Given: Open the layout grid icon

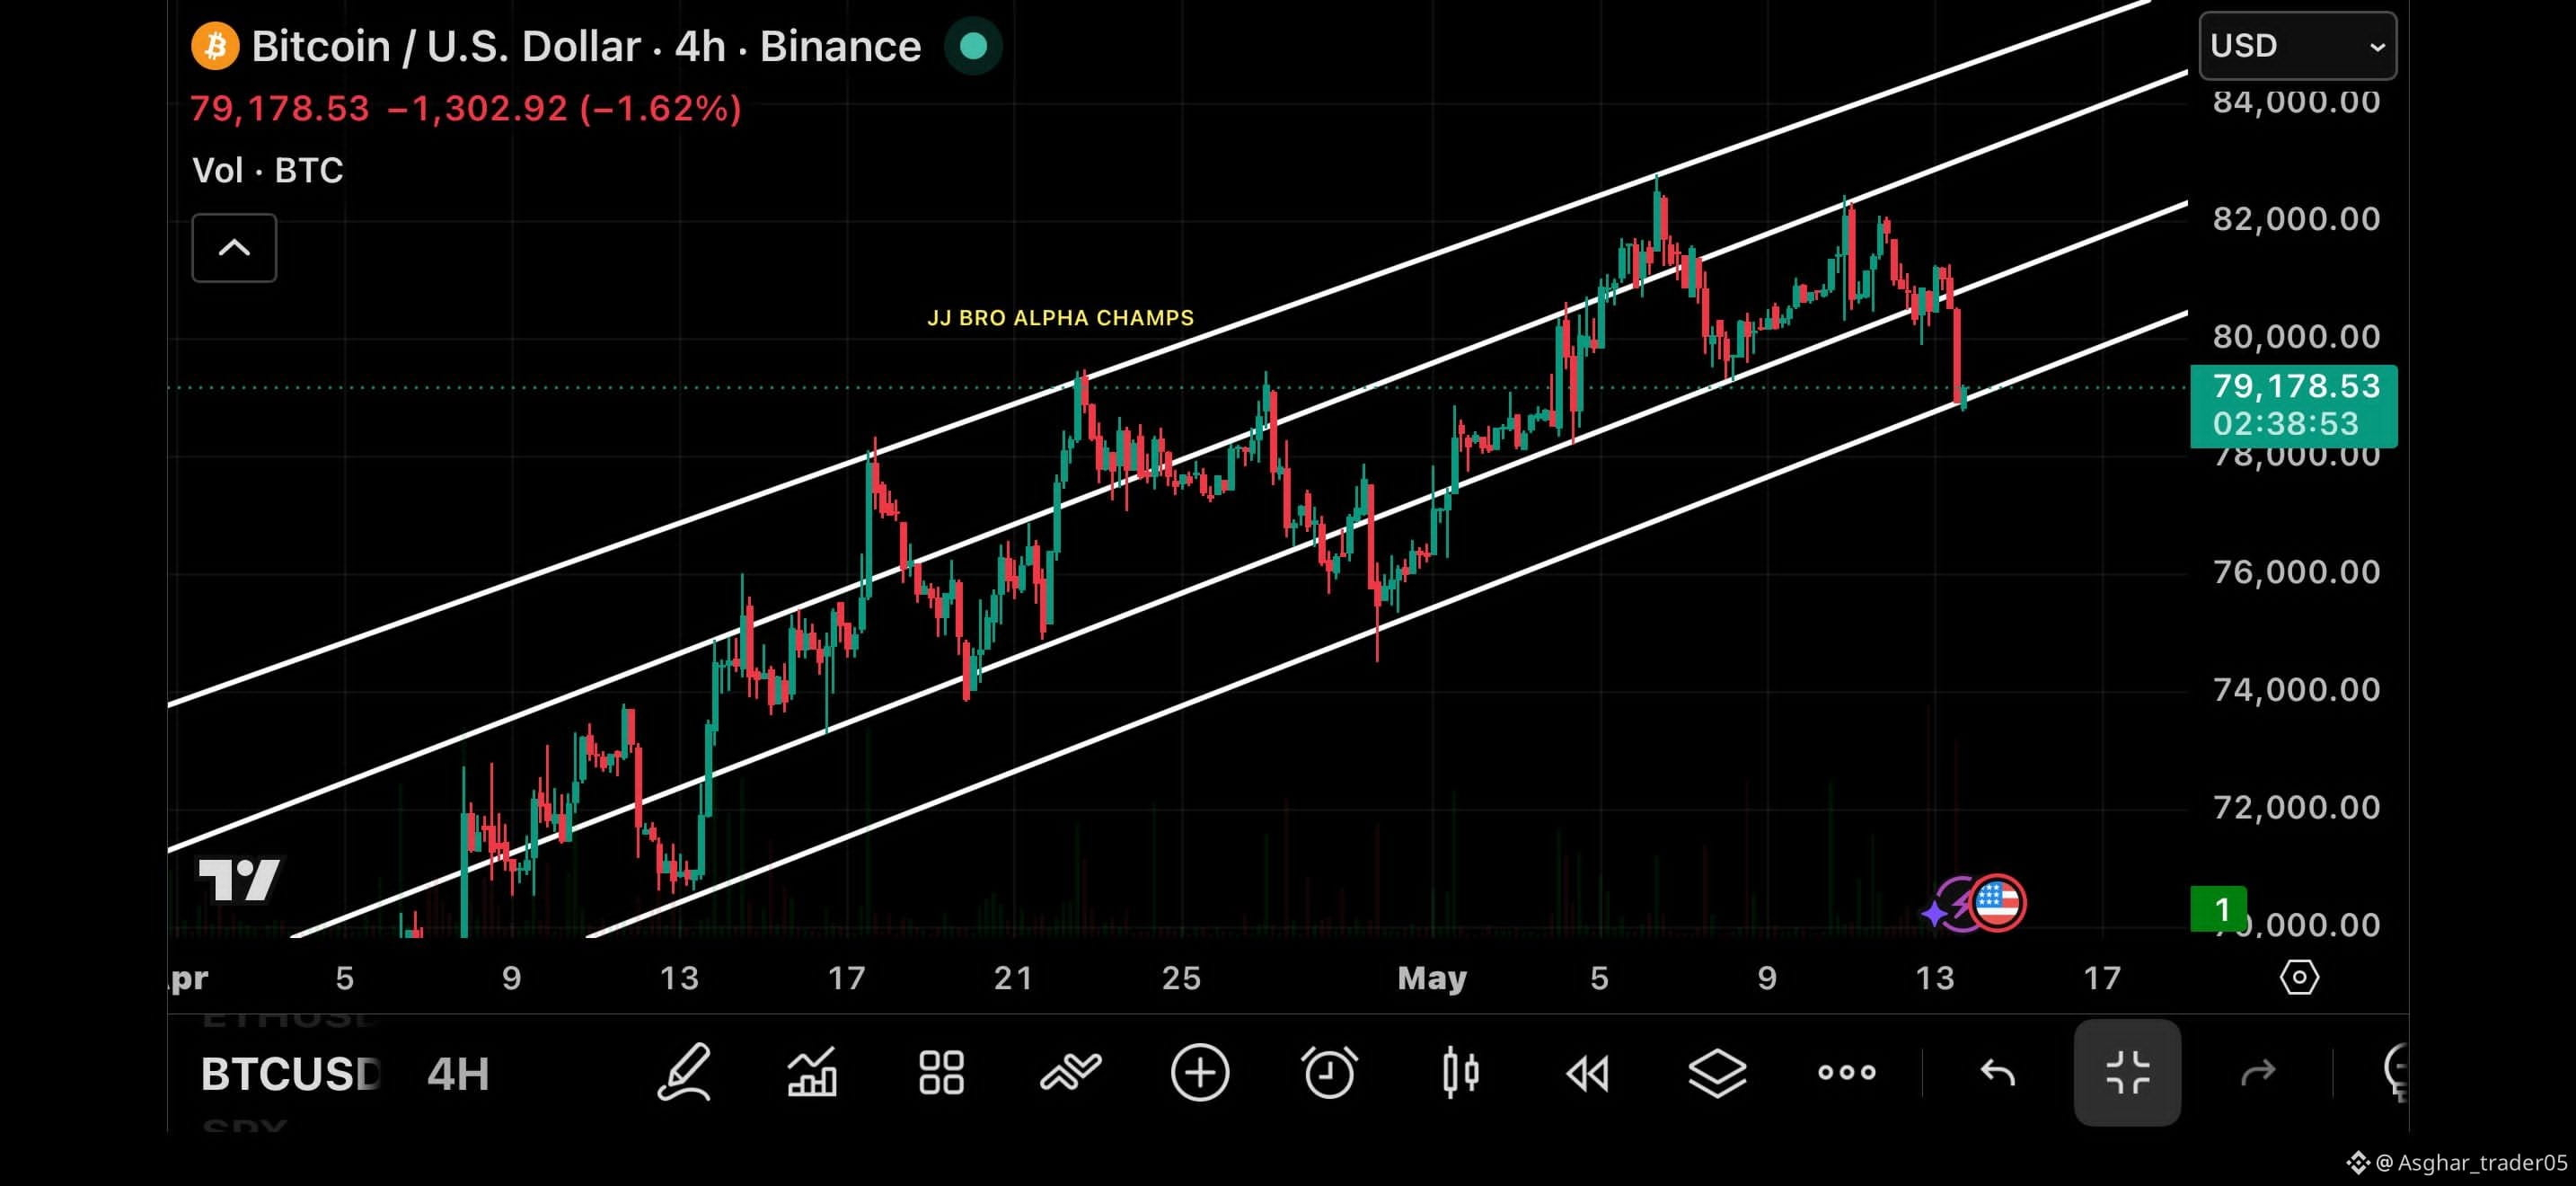Looking at the screenshot, I should 941,1073.
